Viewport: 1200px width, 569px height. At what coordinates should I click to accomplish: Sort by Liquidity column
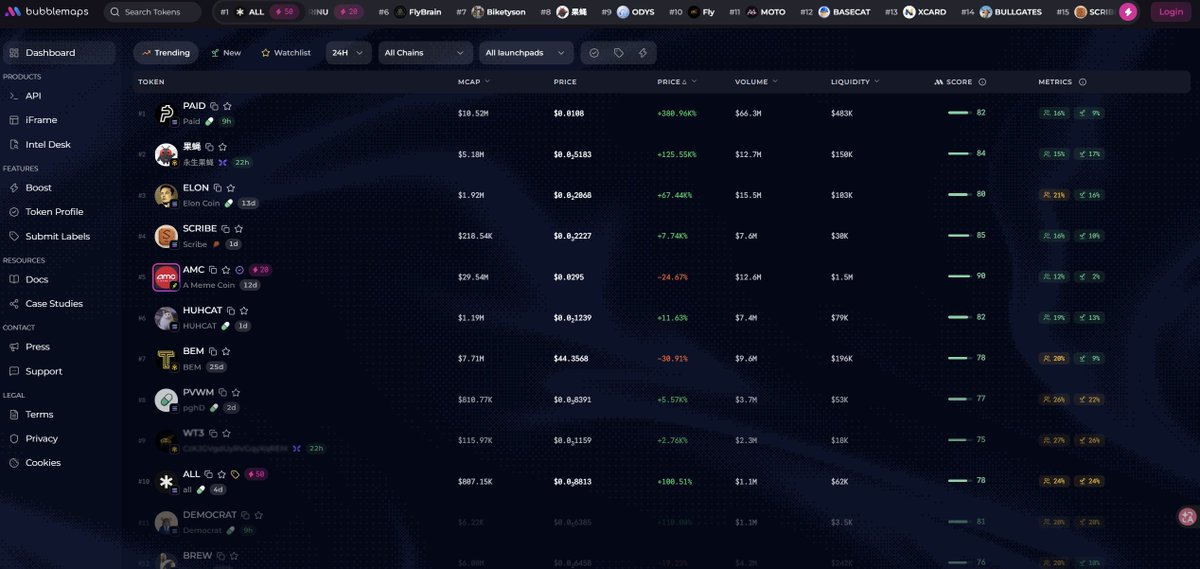[x=855, y=82]
